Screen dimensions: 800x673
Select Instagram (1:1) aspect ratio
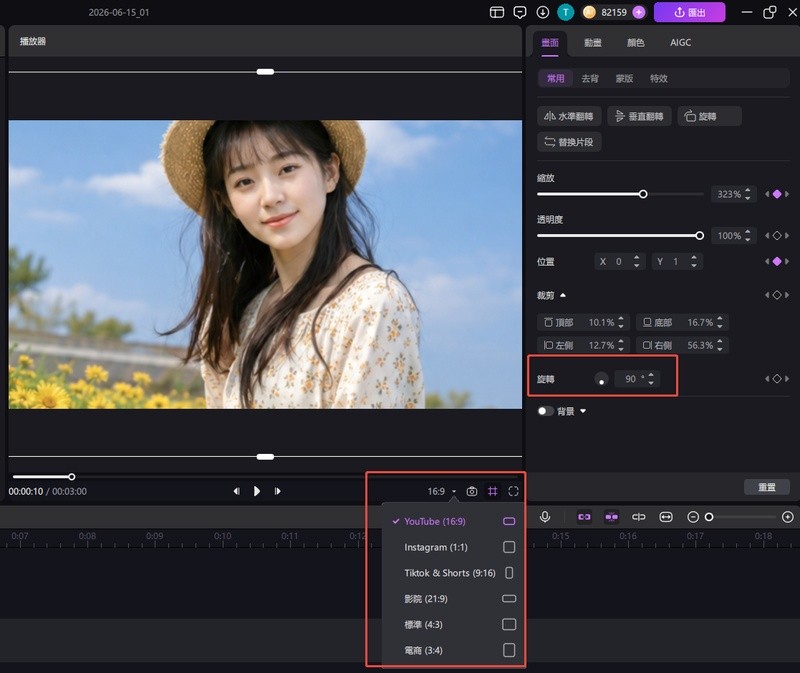453,547
